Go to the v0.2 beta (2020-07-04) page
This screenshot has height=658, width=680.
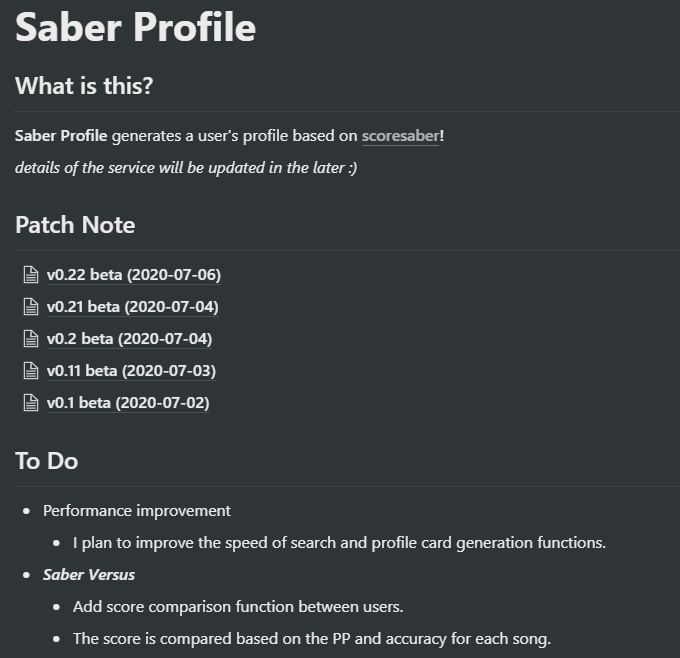pyautogui.click(x=129, y=339)
